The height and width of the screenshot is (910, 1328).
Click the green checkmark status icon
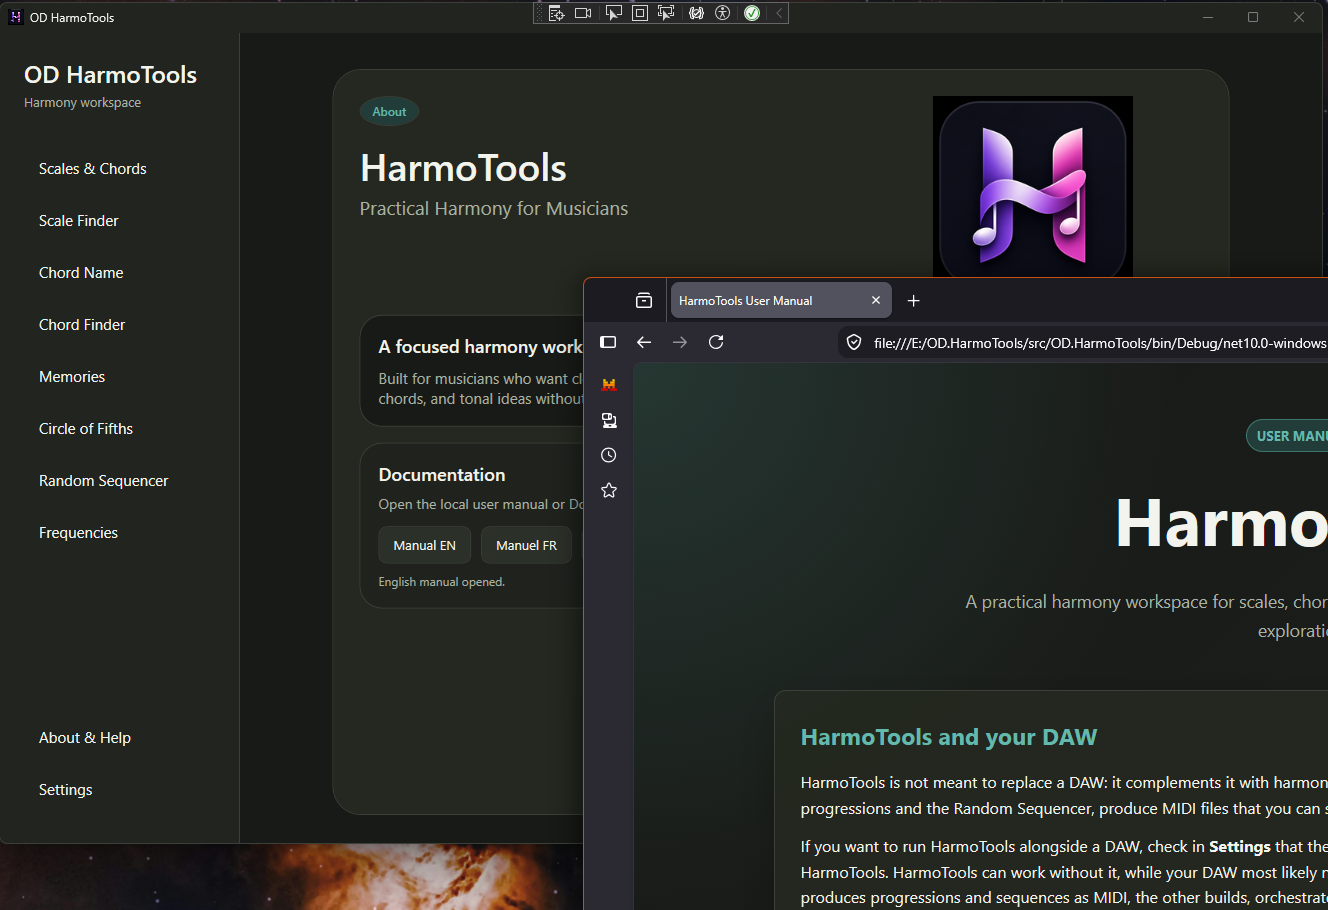[x=752, y=13]
